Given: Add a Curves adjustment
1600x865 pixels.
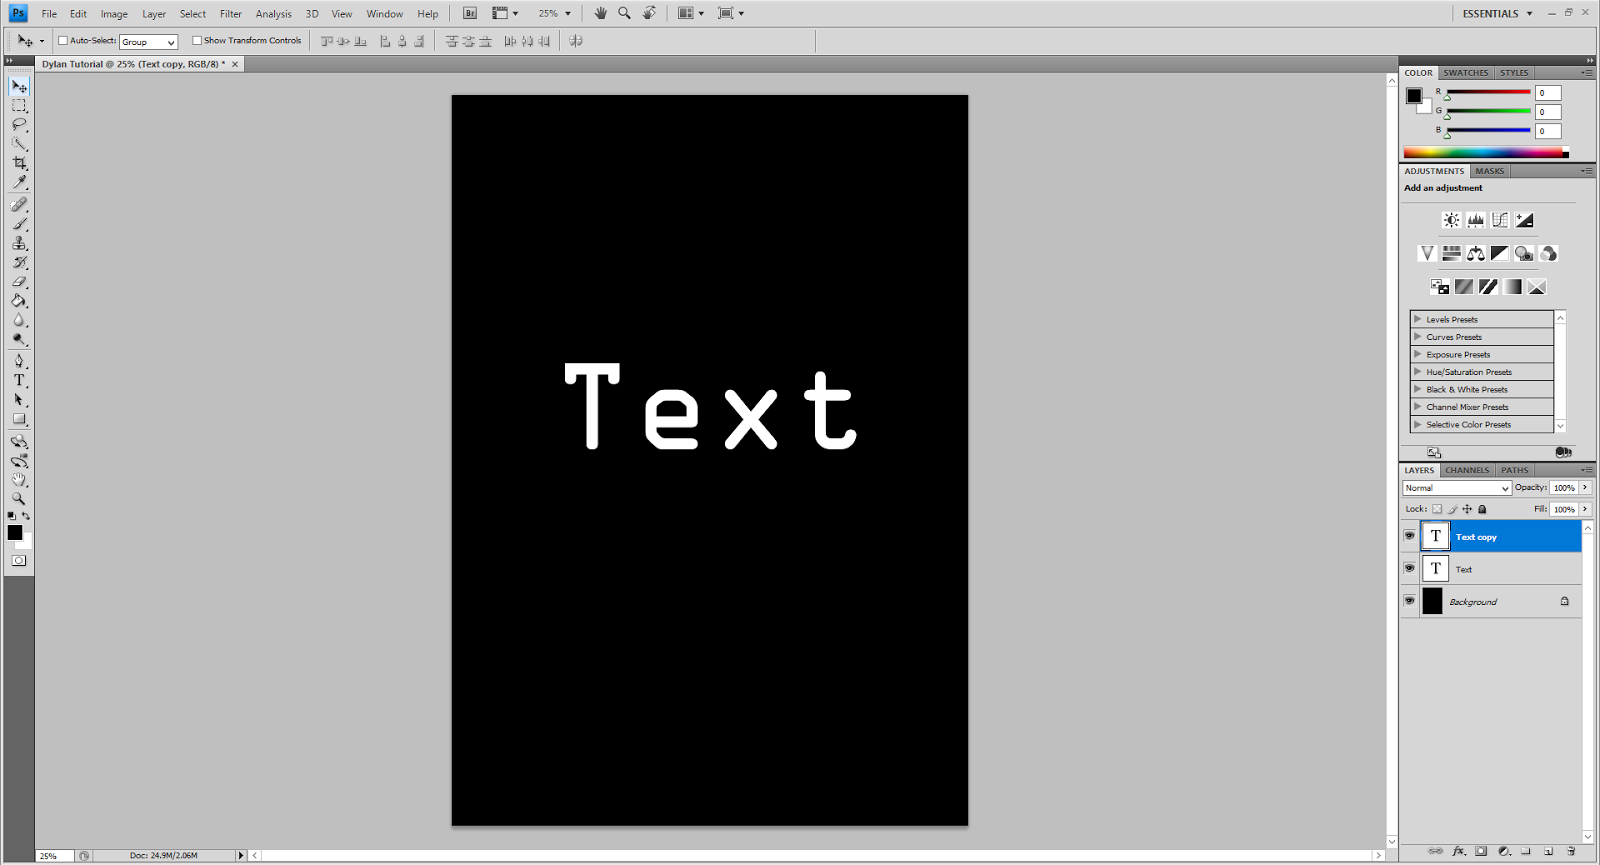Looking at the screenshot, I should (x=1500, y=220).
